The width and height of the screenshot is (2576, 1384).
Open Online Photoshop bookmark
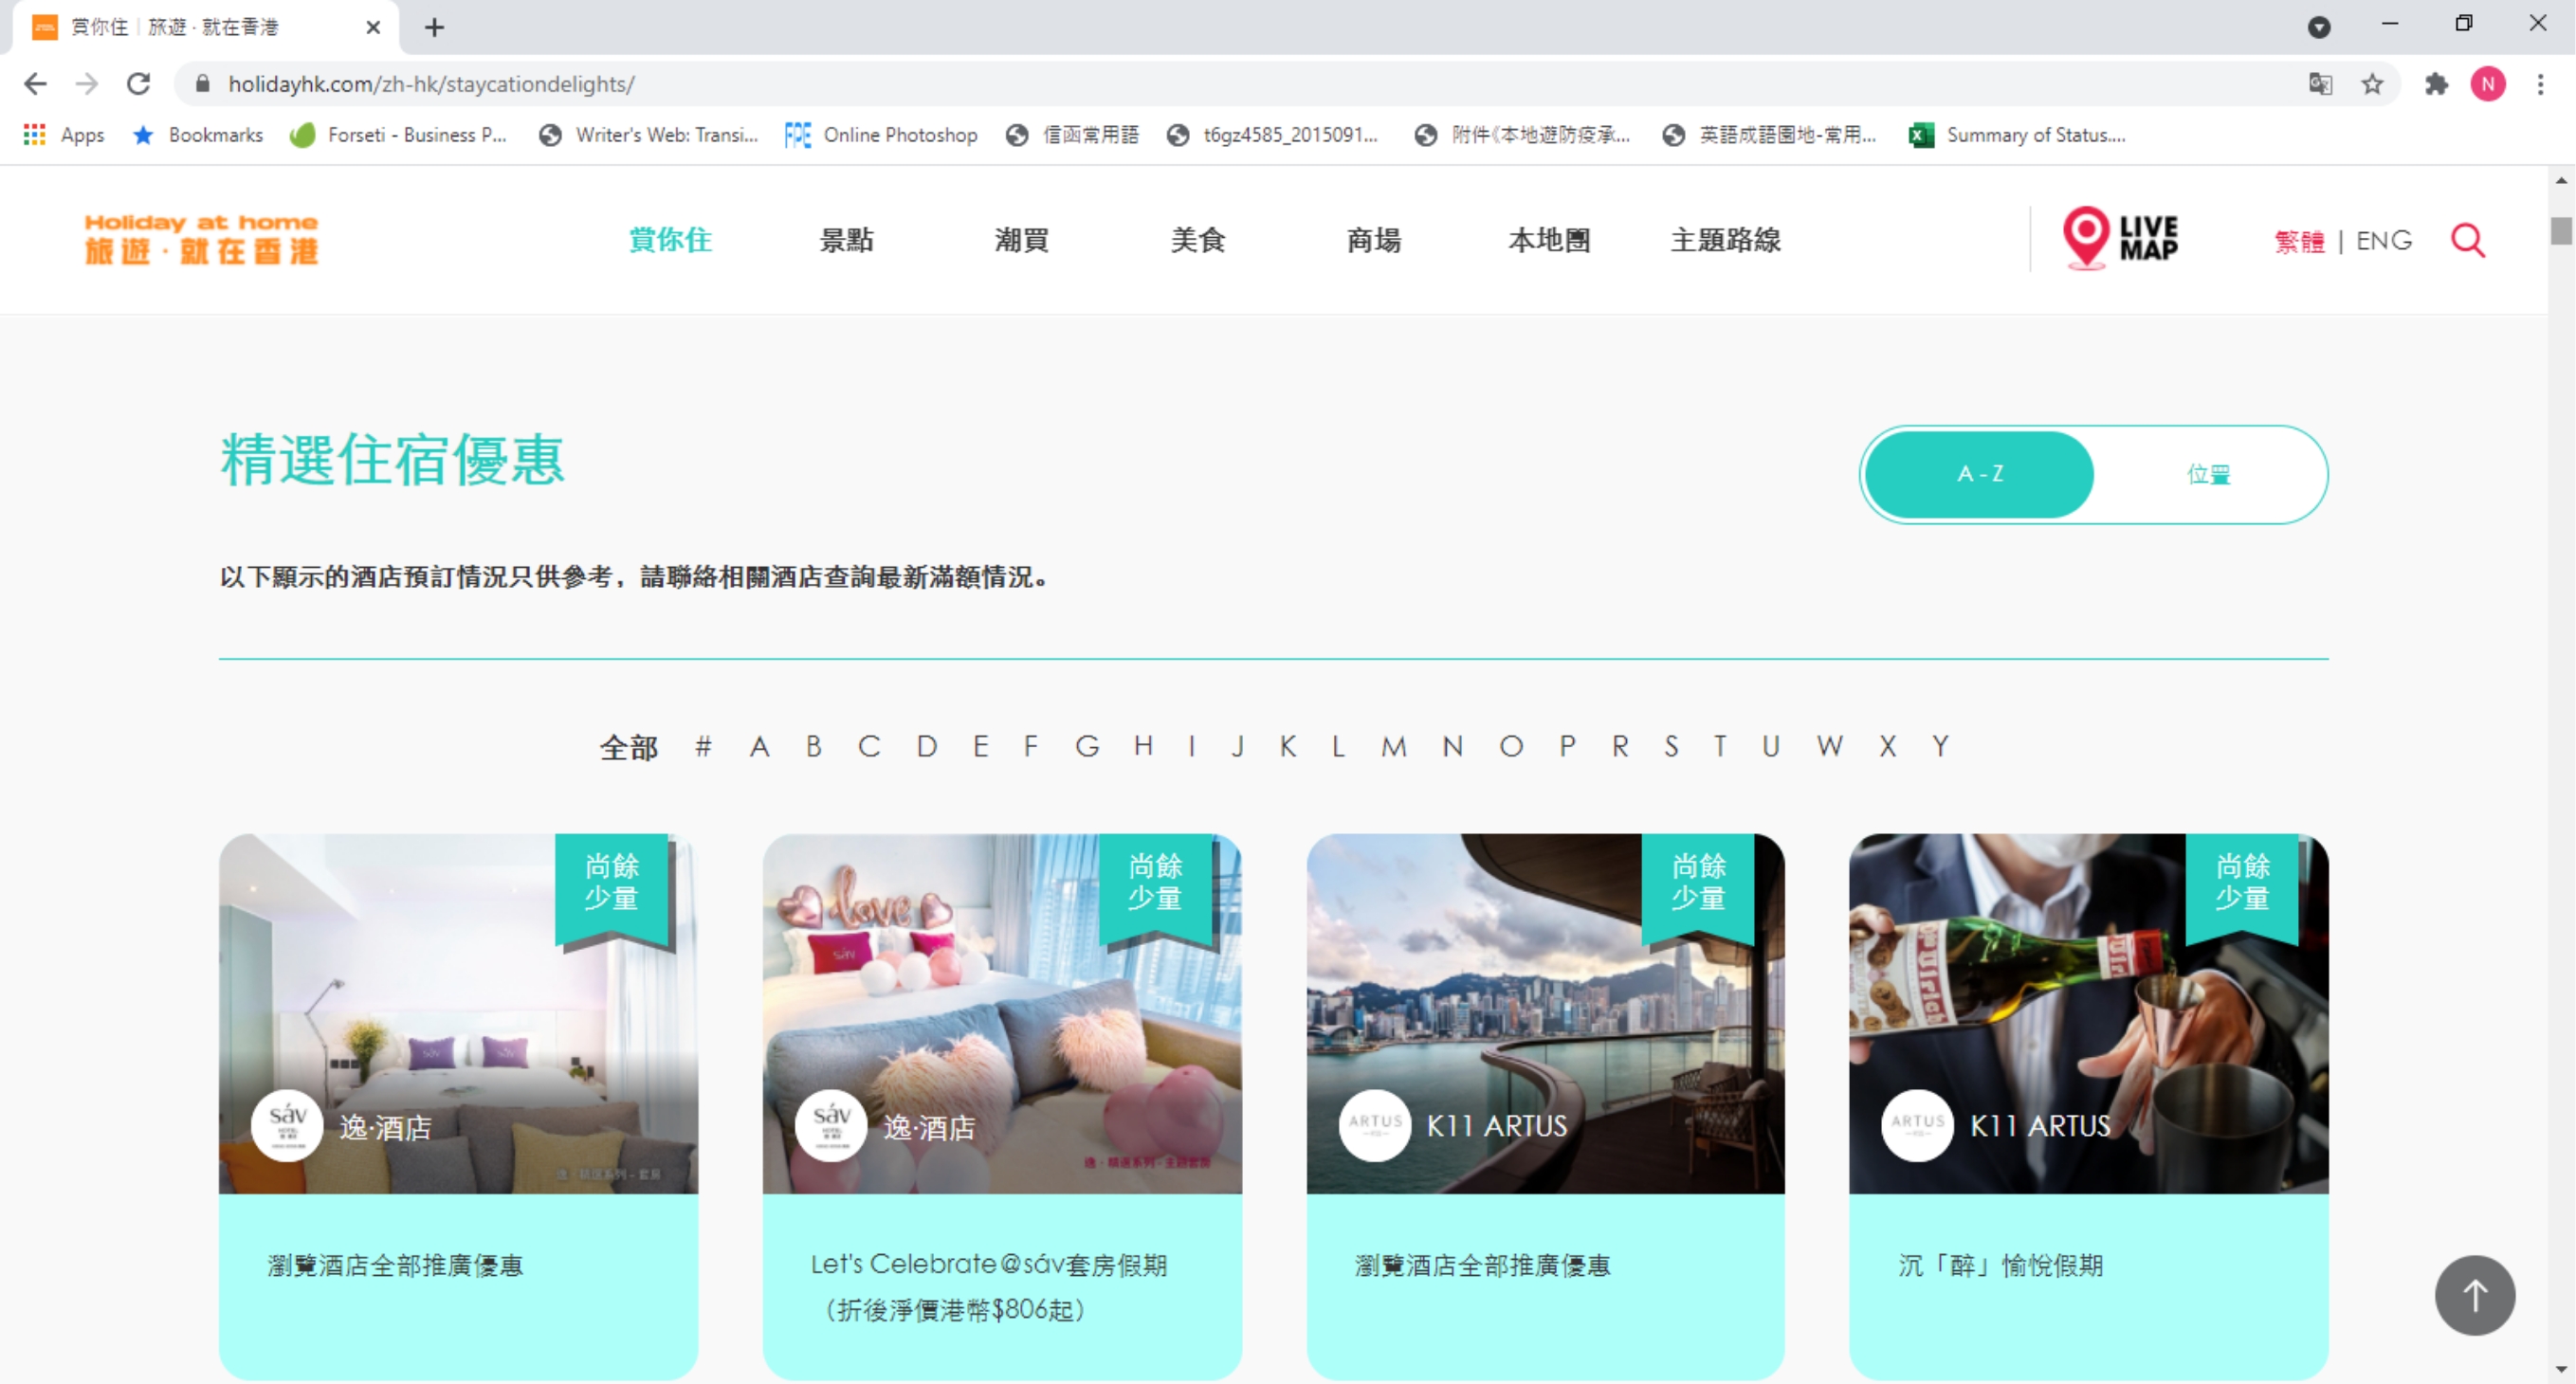tap(881, 135)
